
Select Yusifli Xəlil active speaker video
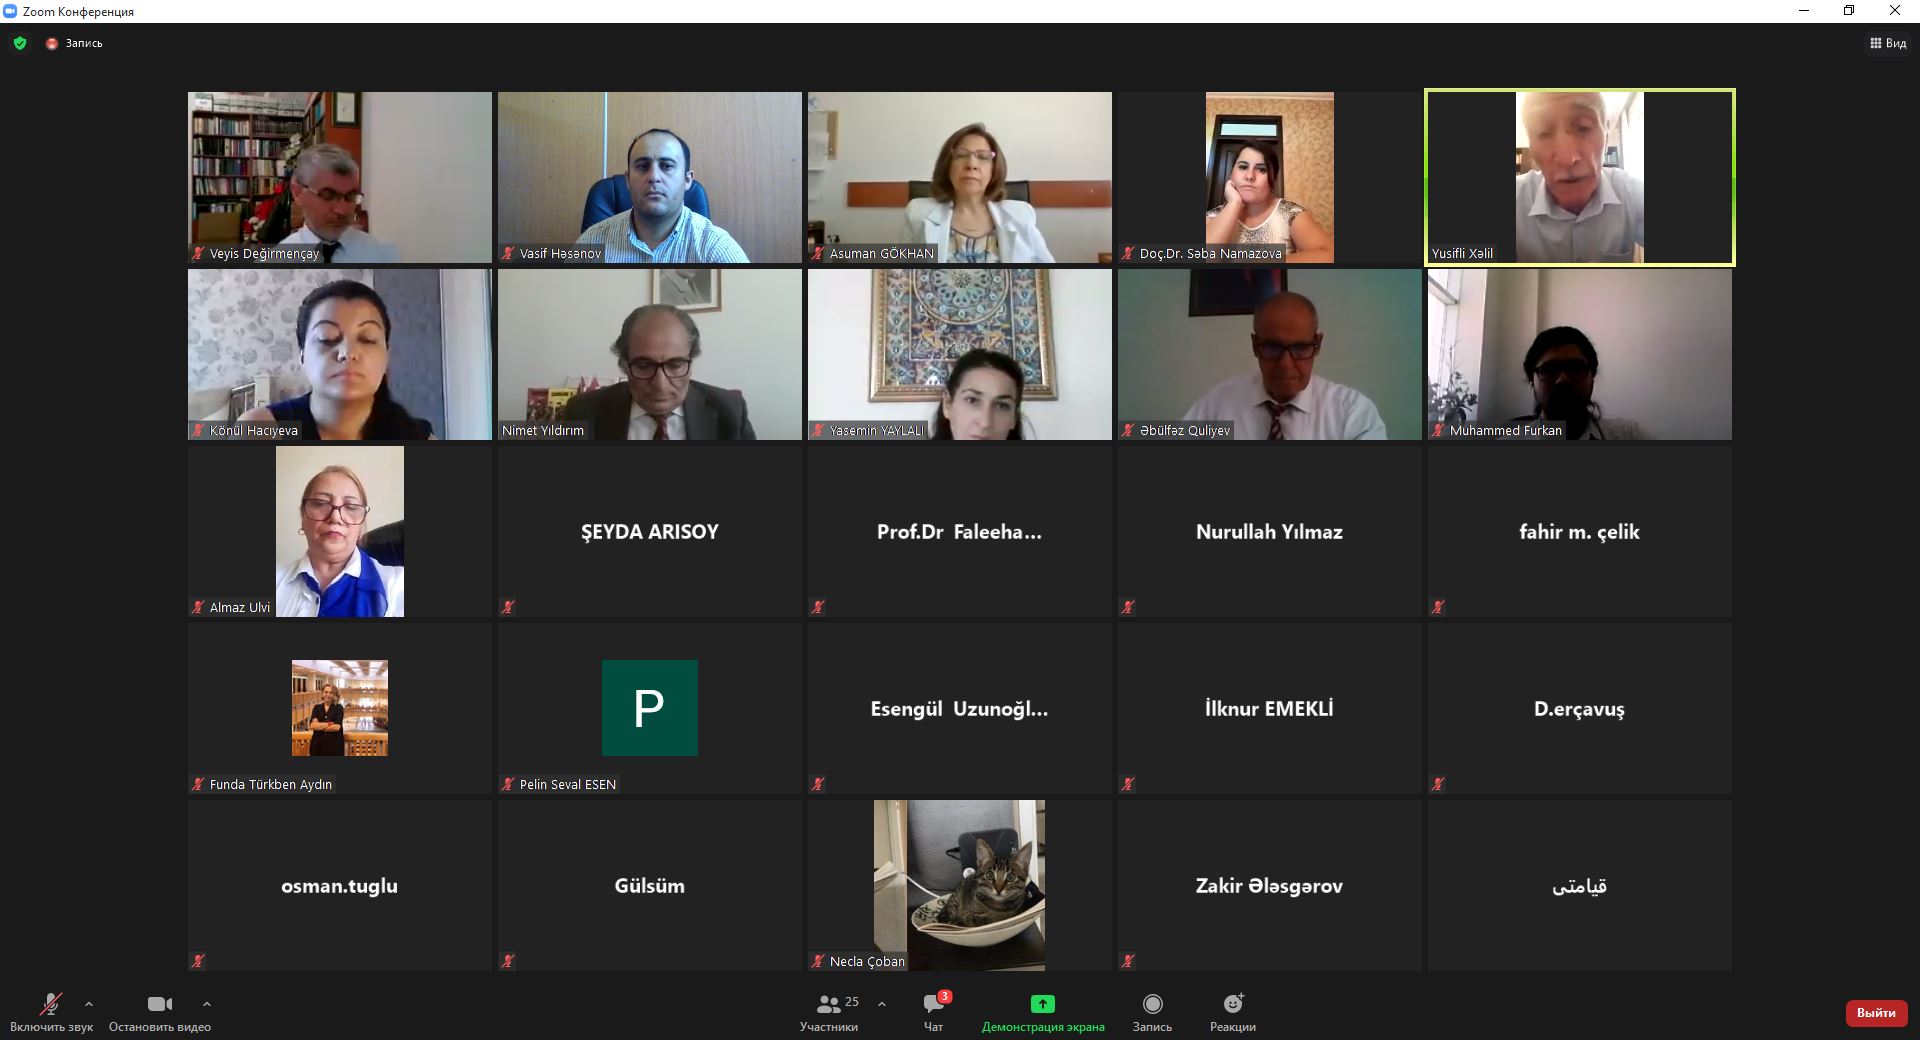pos(1580,178)
